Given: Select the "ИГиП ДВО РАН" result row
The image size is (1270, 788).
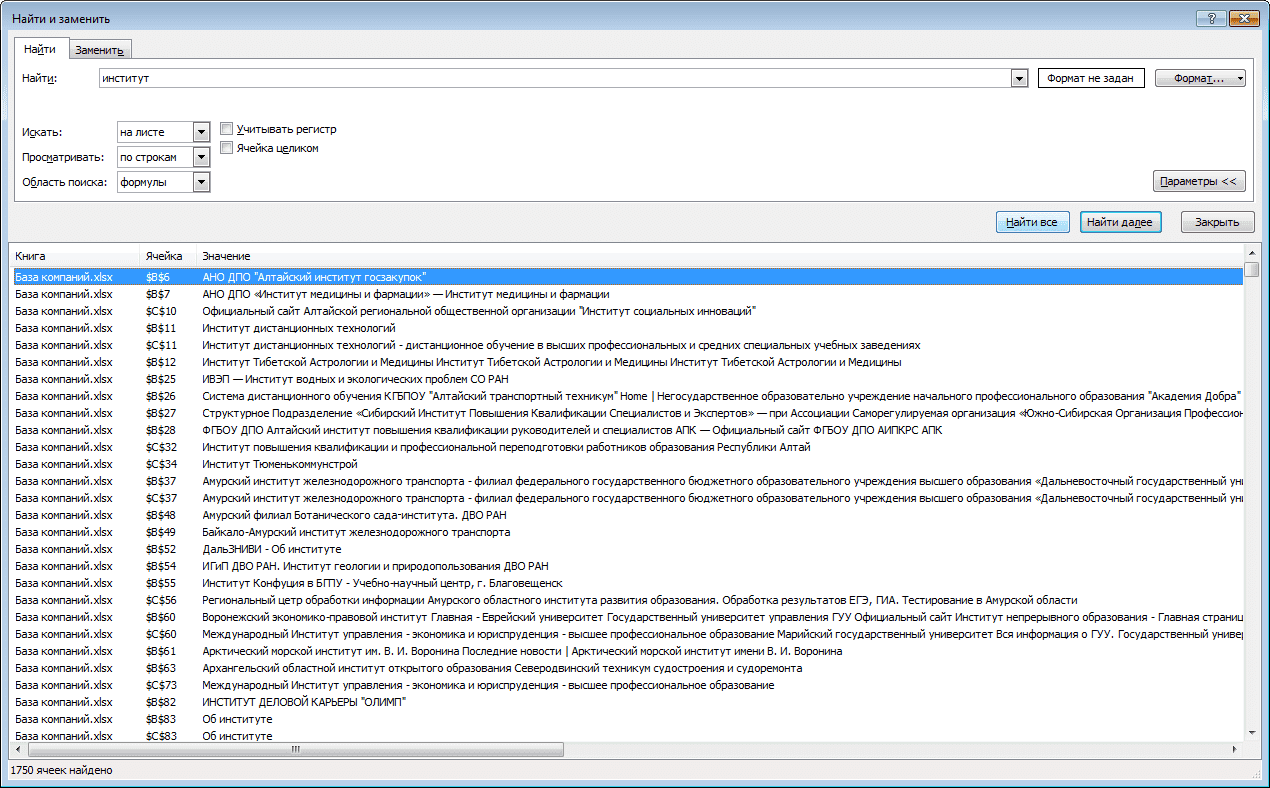Looking at the screenshot, I should pyautogui.click(x=627, y=566).
